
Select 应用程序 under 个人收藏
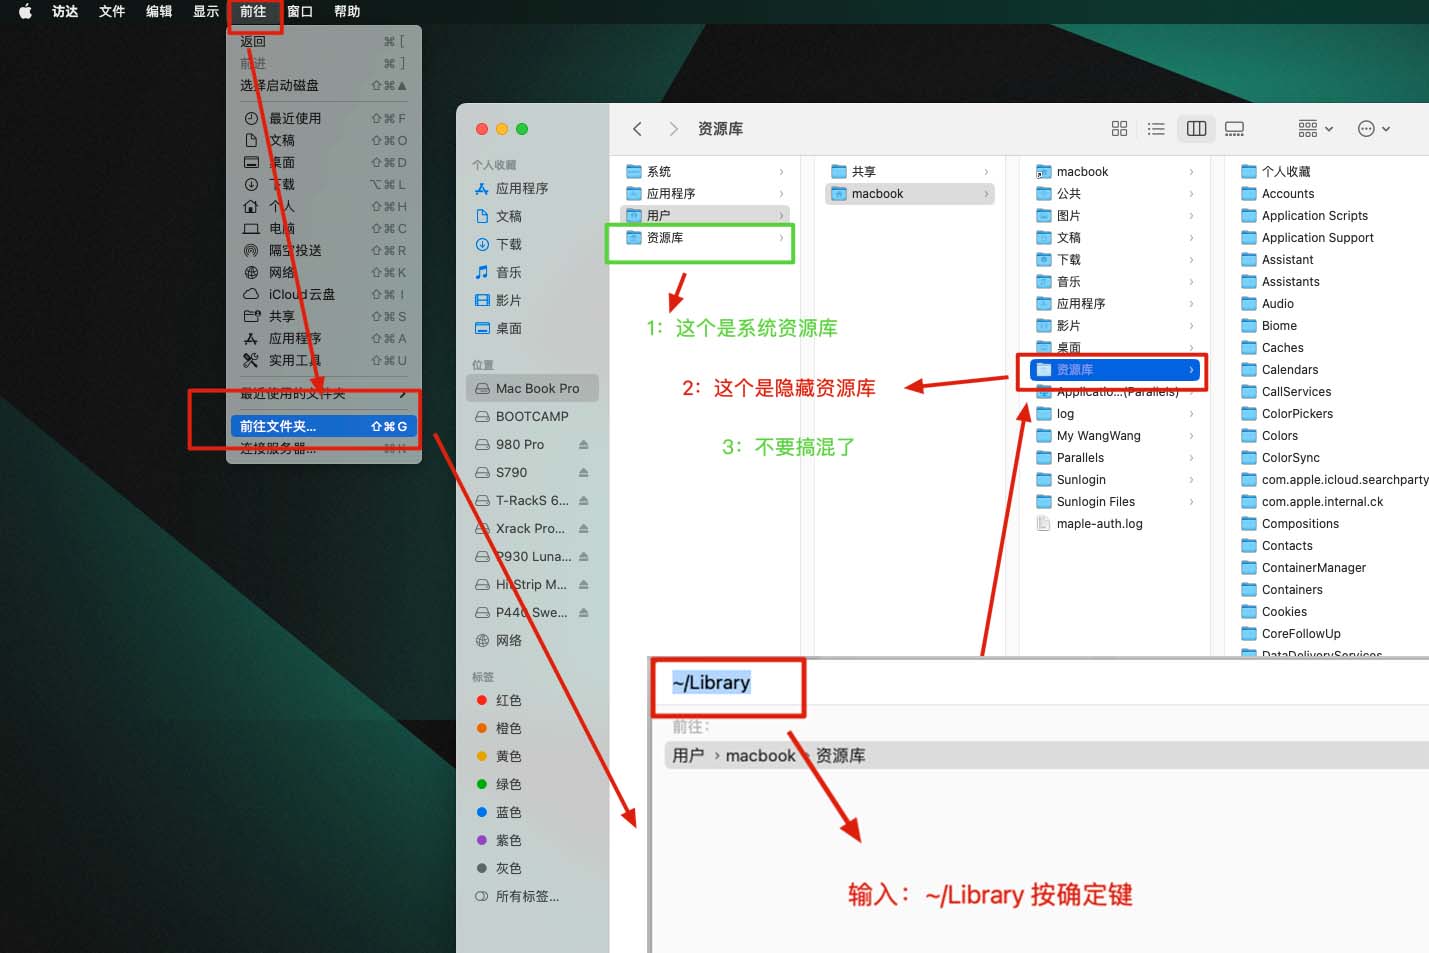(x=520, y=188)
